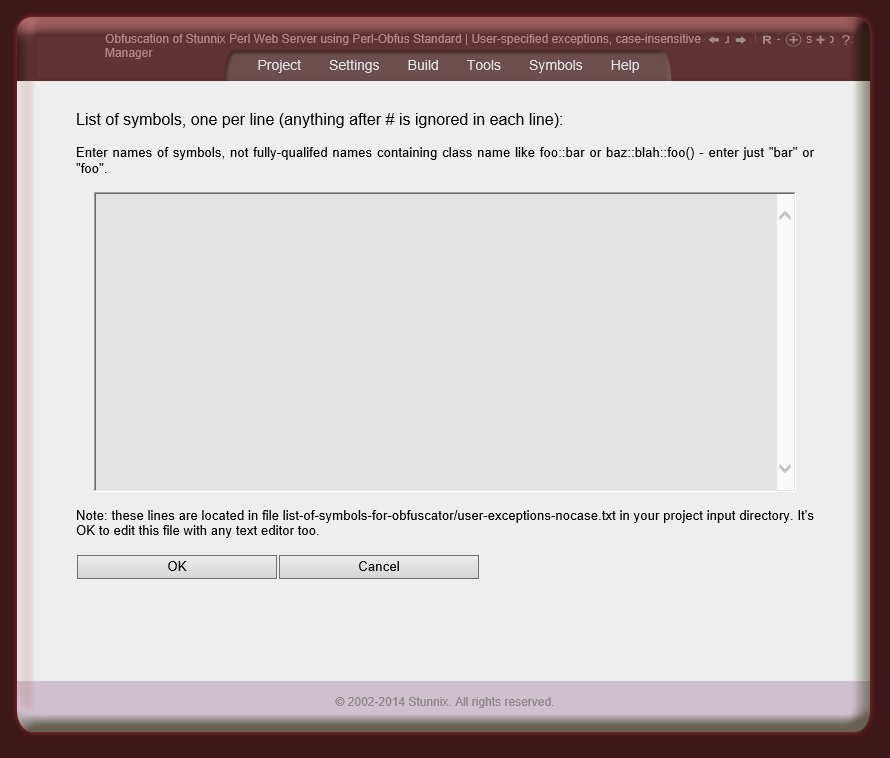
Task: Open the Project menu
Action: click(x=279, y=65)
